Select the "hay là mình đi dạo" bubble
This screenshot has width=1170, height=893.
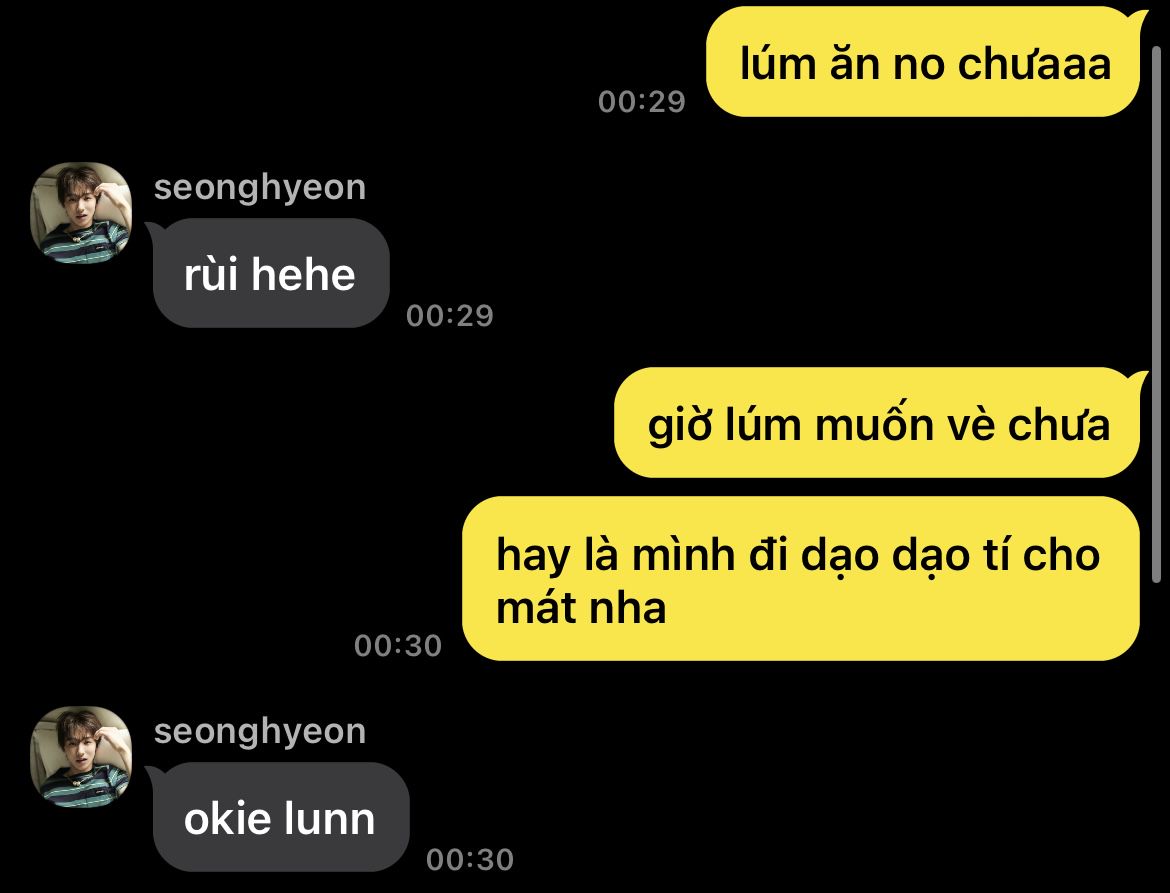(801, 579)
